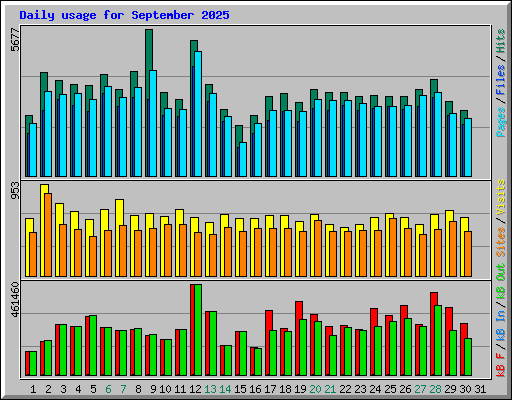Click day 24 on the x-axis

(375, 389)
